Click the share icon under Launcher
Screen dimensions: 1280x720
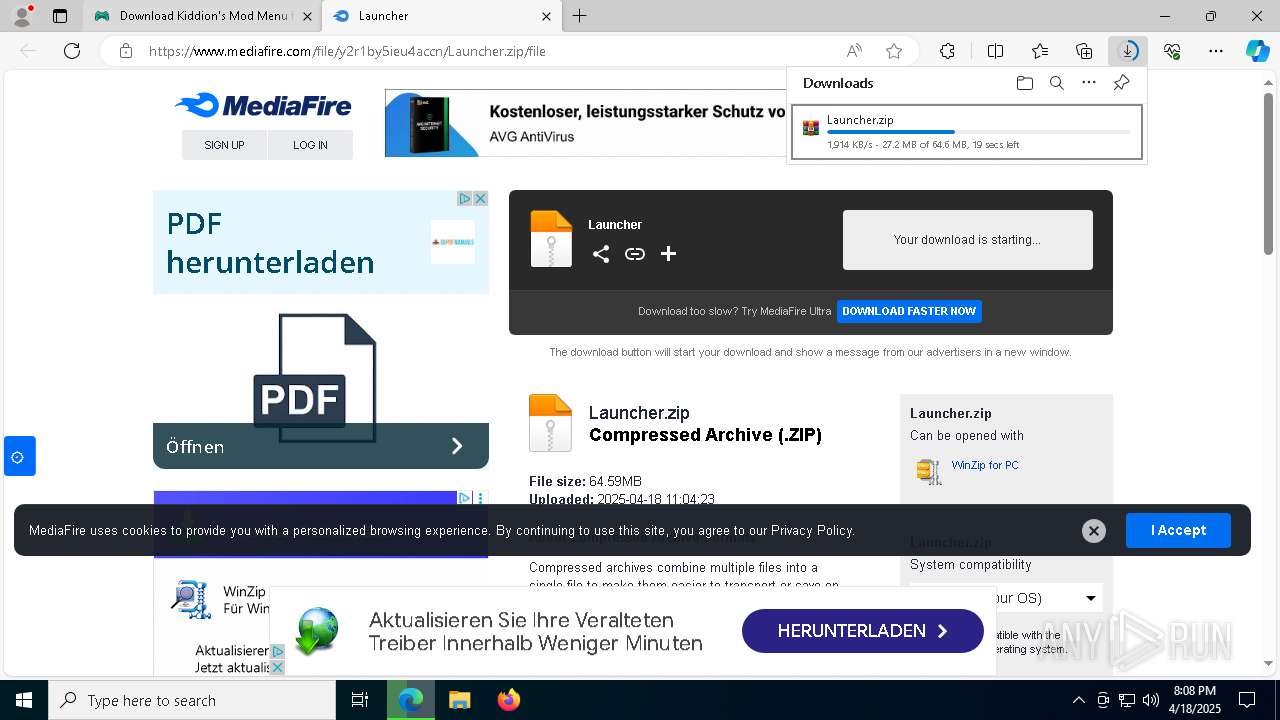[601, 254]
